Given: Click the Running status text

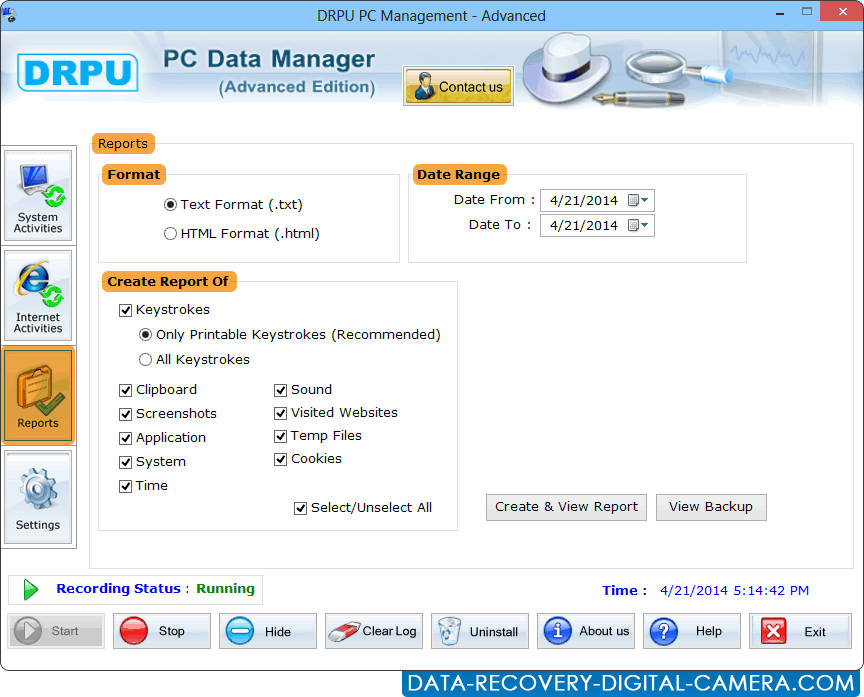Looking at the screenshot, I should [225, 589].
